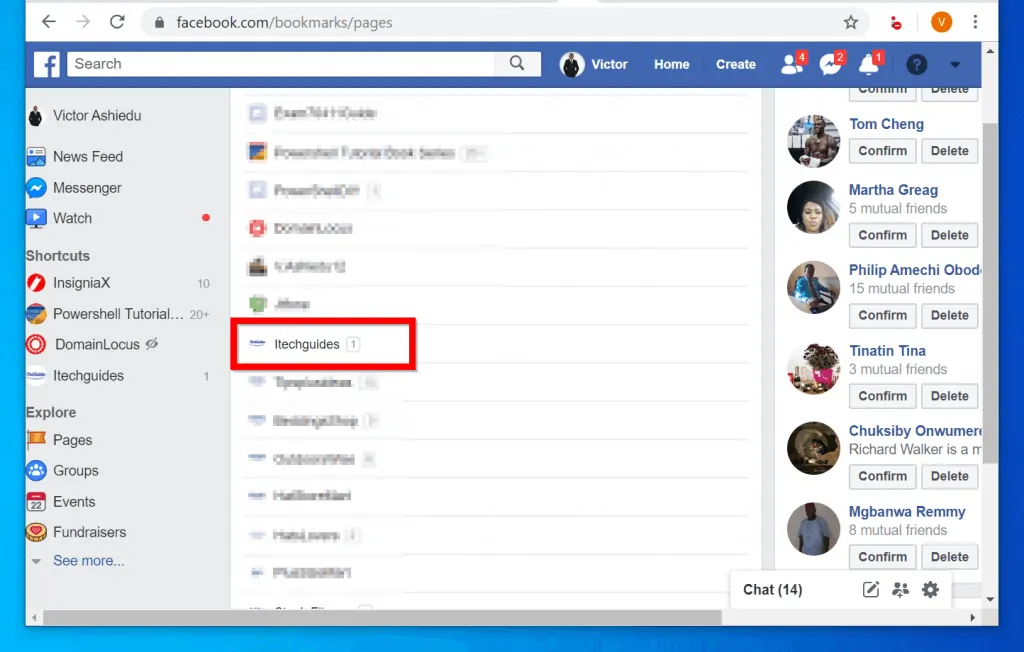Confirm Tom Cheng's friend request

coord(882,150)
